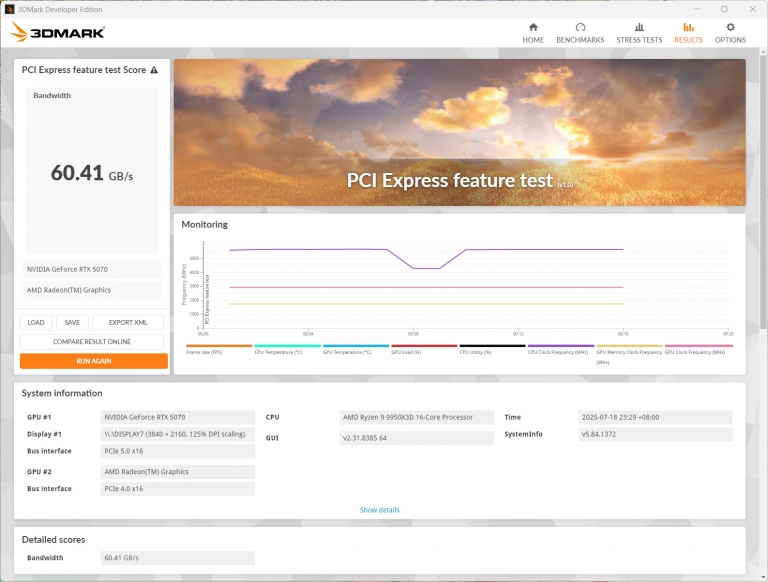This screenshot has width=768, height=582.
Task: Toggle the Frame rate (FPS) legend swatch
Action: pyautogui.click(x=219, y=346)
